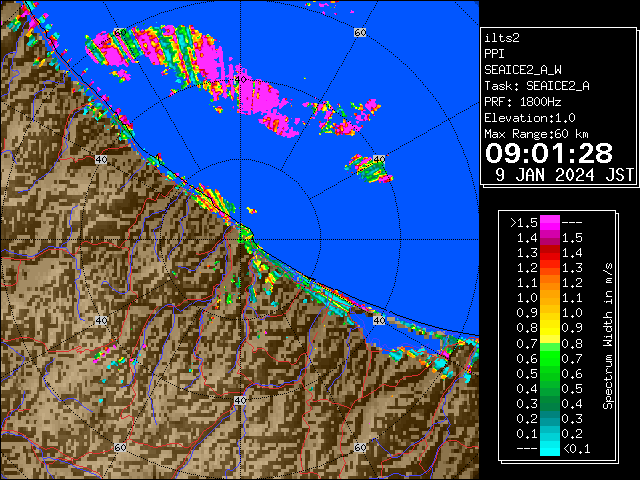Click the 60 range label on the magenta echo

(x=120, y=32)
